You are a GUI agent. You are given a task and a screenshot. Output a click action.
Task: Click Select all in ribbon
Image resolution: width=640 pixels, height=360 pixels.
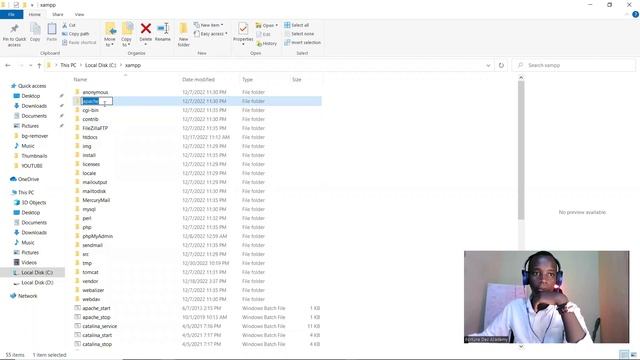tap(297, 25)
